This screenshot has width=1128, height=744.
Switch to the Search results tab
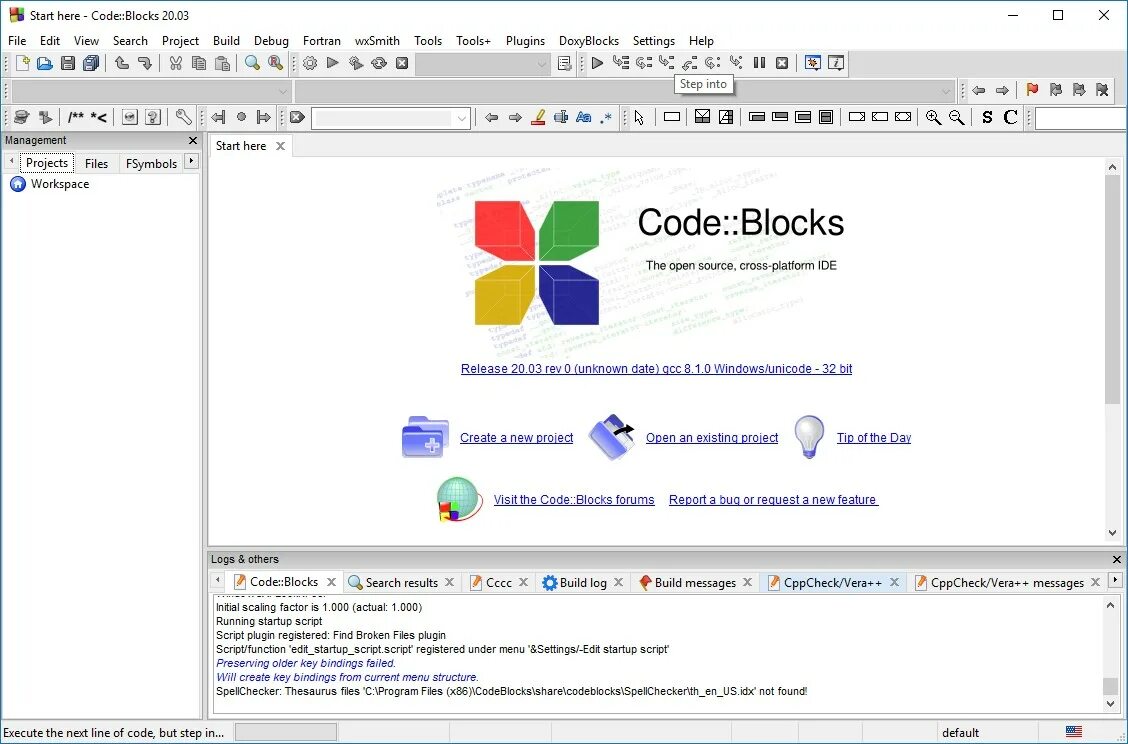tap(401, 583)
